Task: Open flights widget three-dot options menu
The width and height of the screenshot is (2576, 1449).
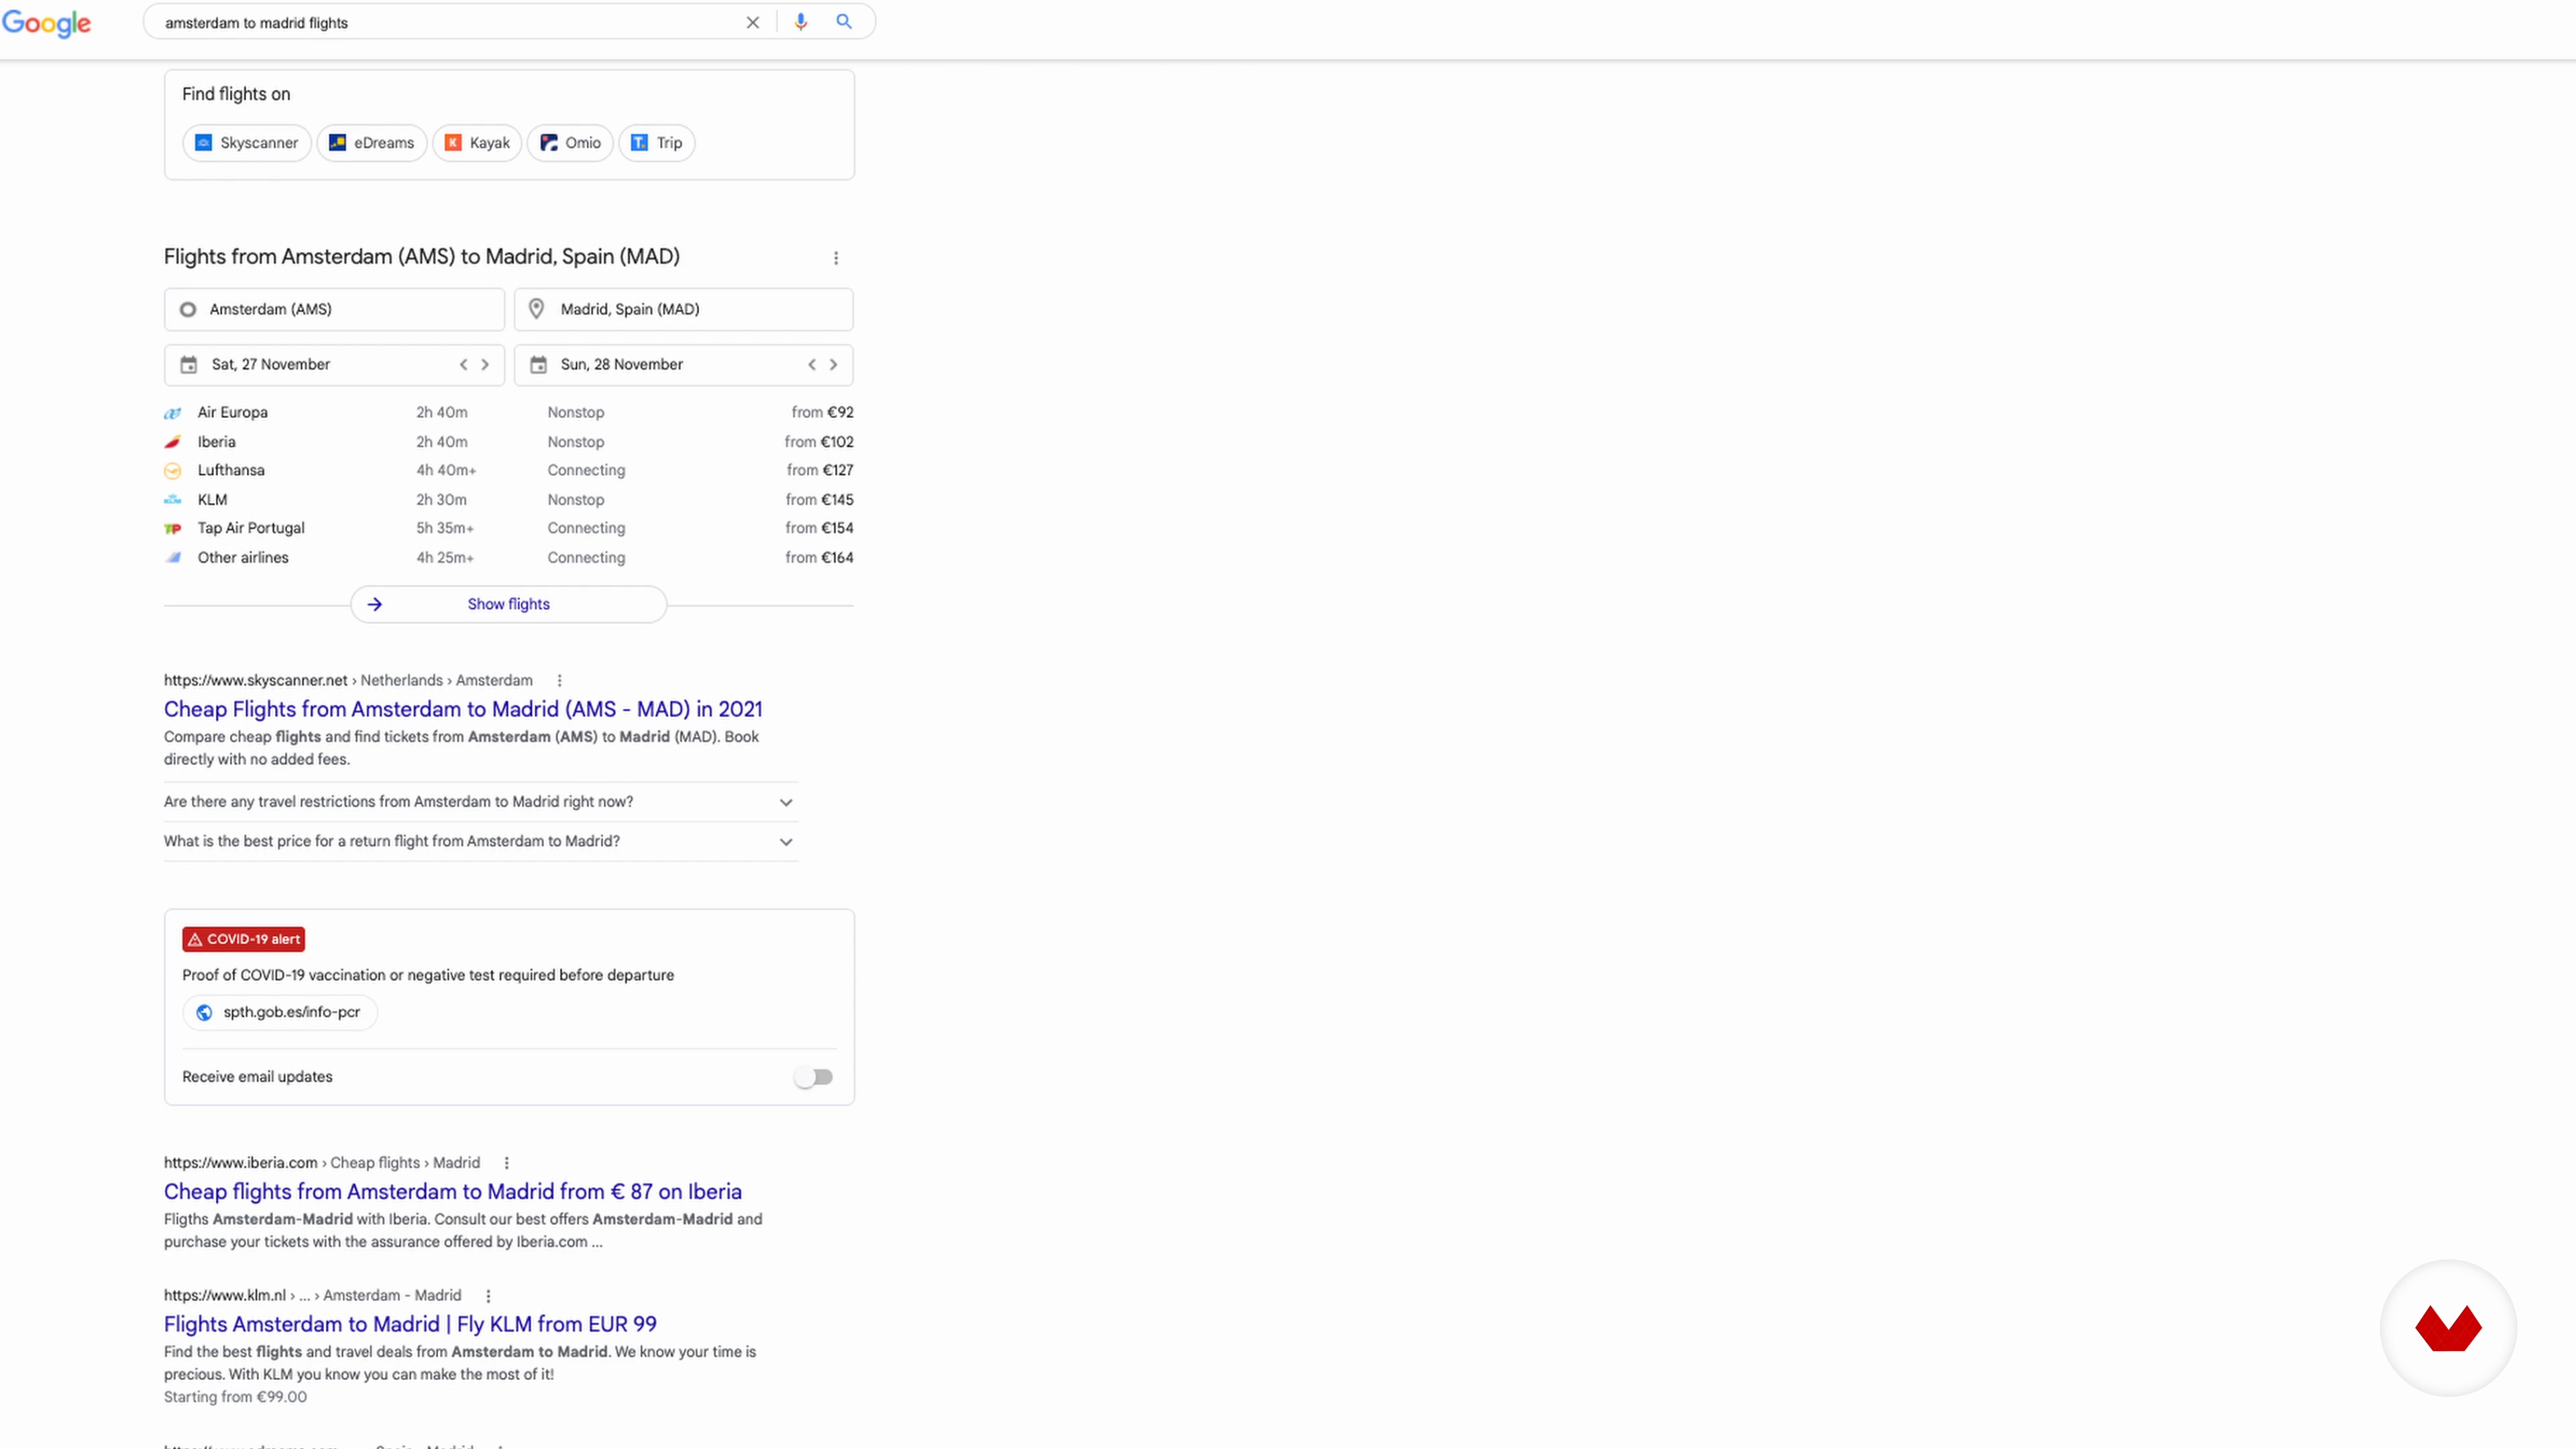Action: pyautogui.click(x=836, y=258)
